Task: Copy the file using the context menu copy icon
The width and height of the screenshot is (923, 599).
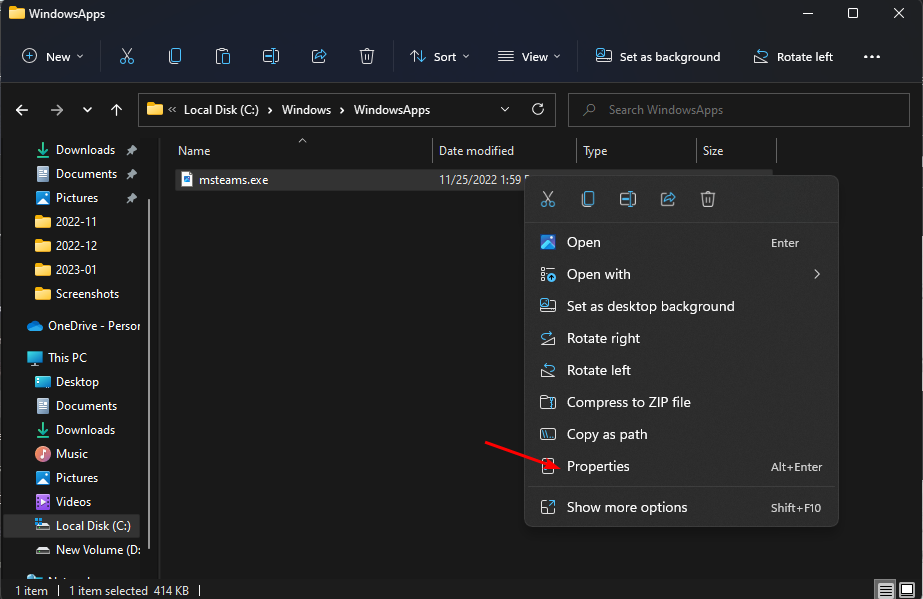Action: click(588, 199)
